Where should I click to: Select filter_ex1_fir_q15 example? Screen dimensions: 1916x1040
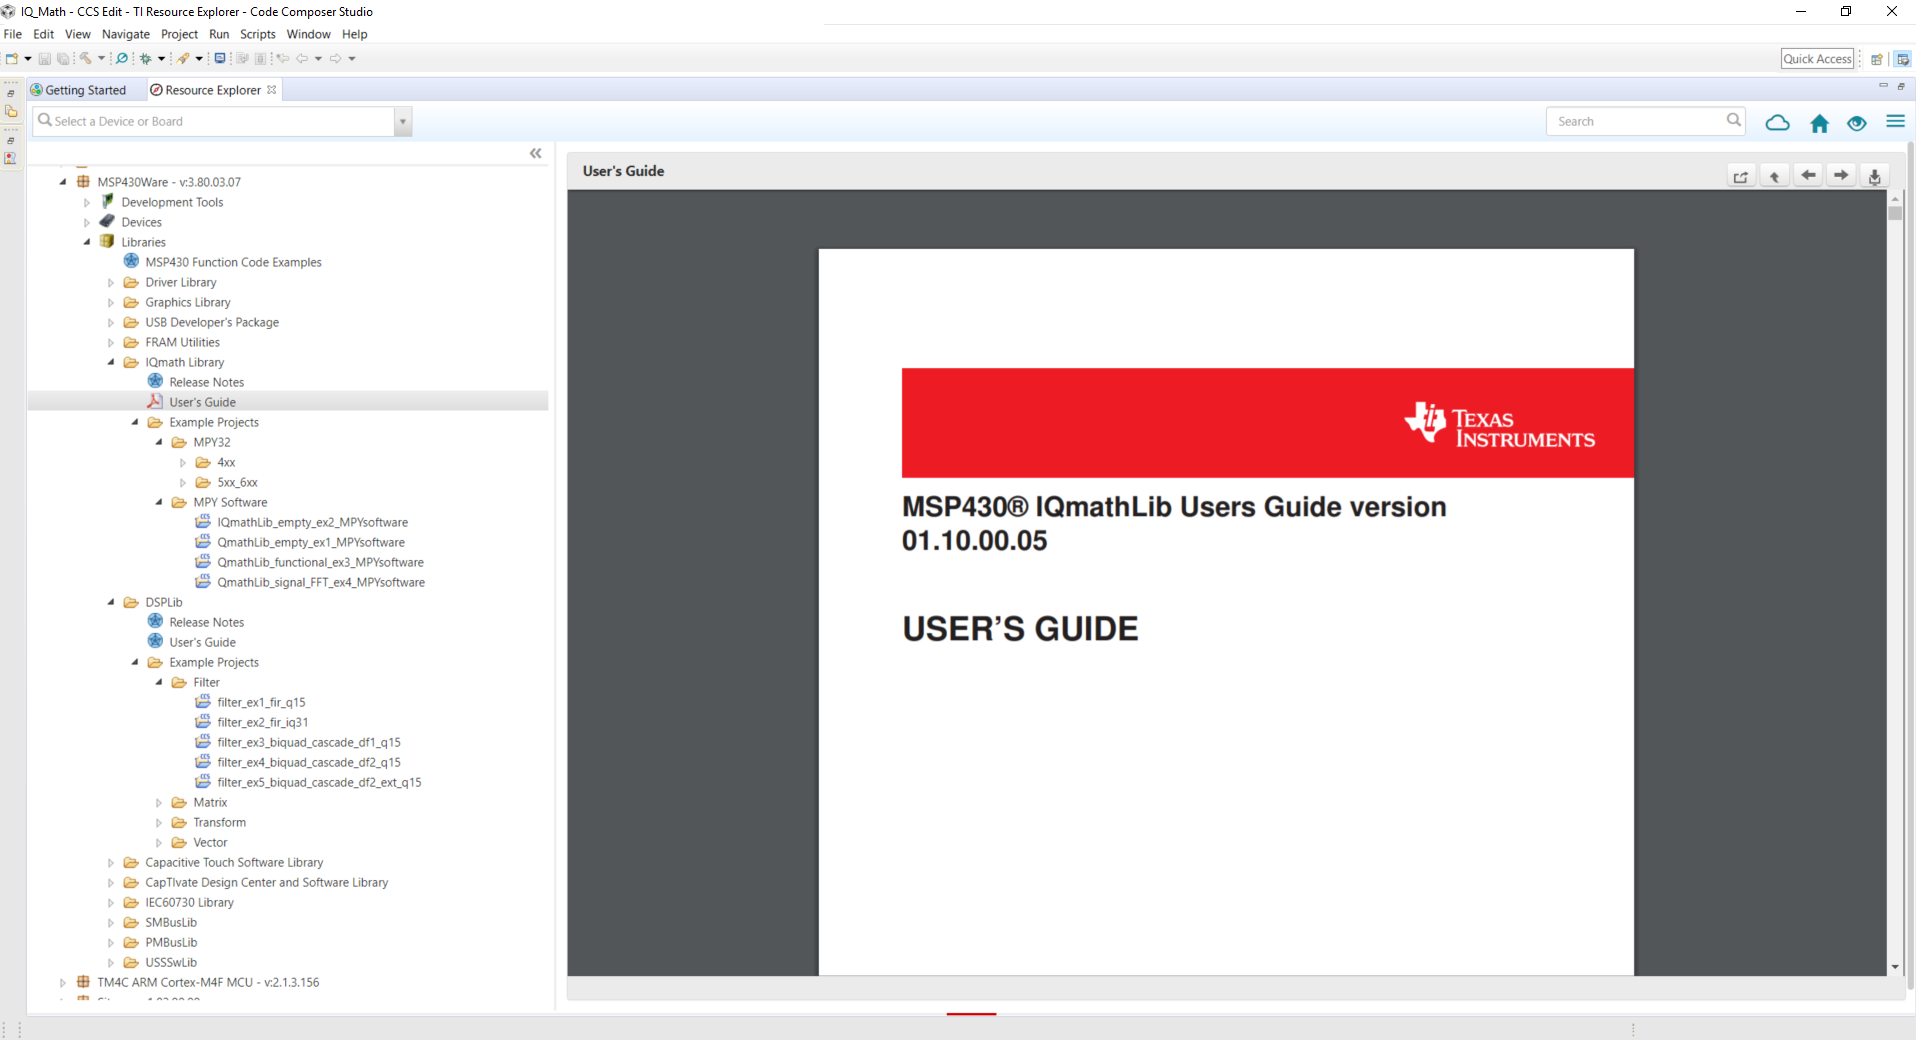point(262,702)
